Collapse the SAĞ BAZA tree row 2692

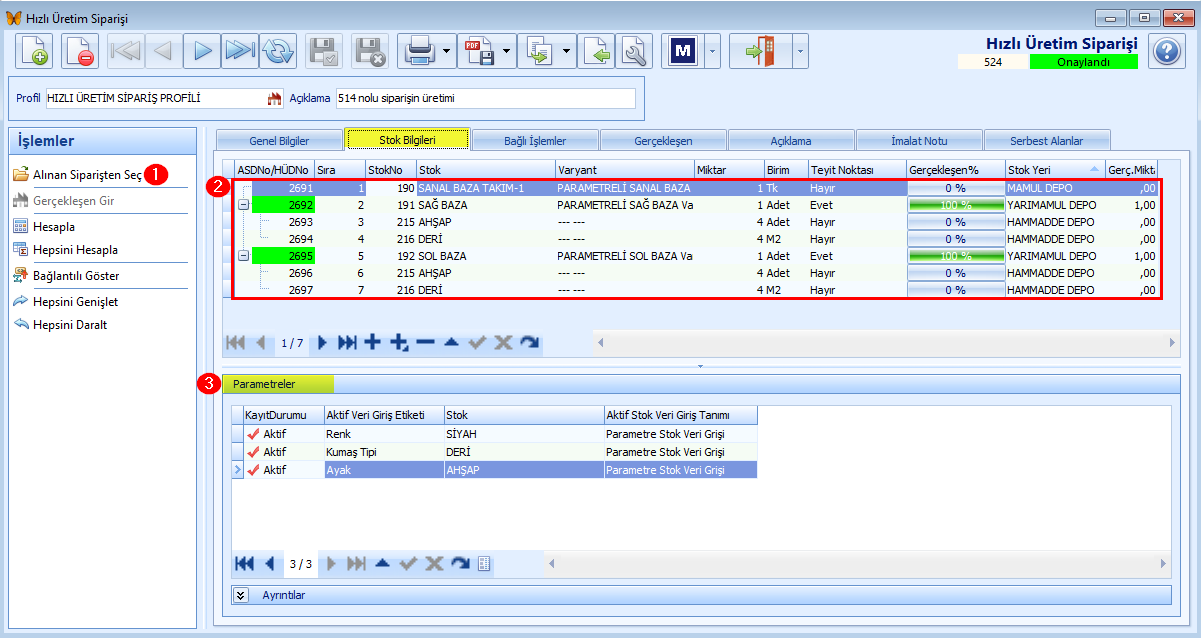pyautogui.click(x=243, y=205)
